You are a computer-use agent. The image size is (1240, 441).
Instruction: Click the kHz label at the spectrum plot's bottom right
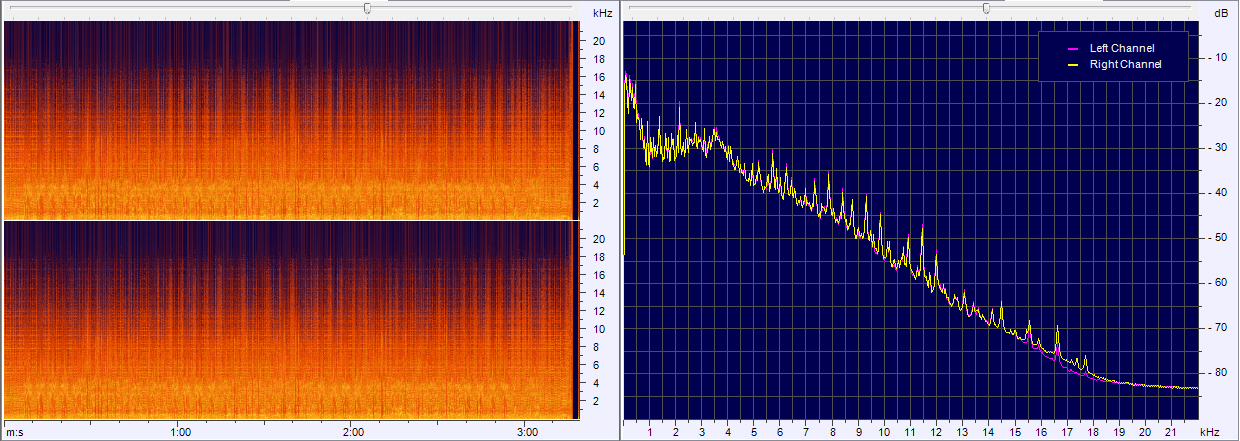coord(1210,432)
